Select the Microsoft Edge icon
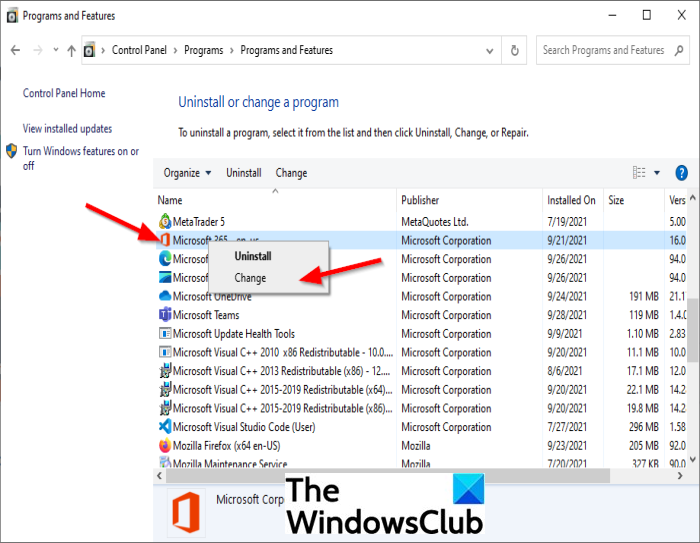This screenshot has width=700, height=543. tap(165, 259)
